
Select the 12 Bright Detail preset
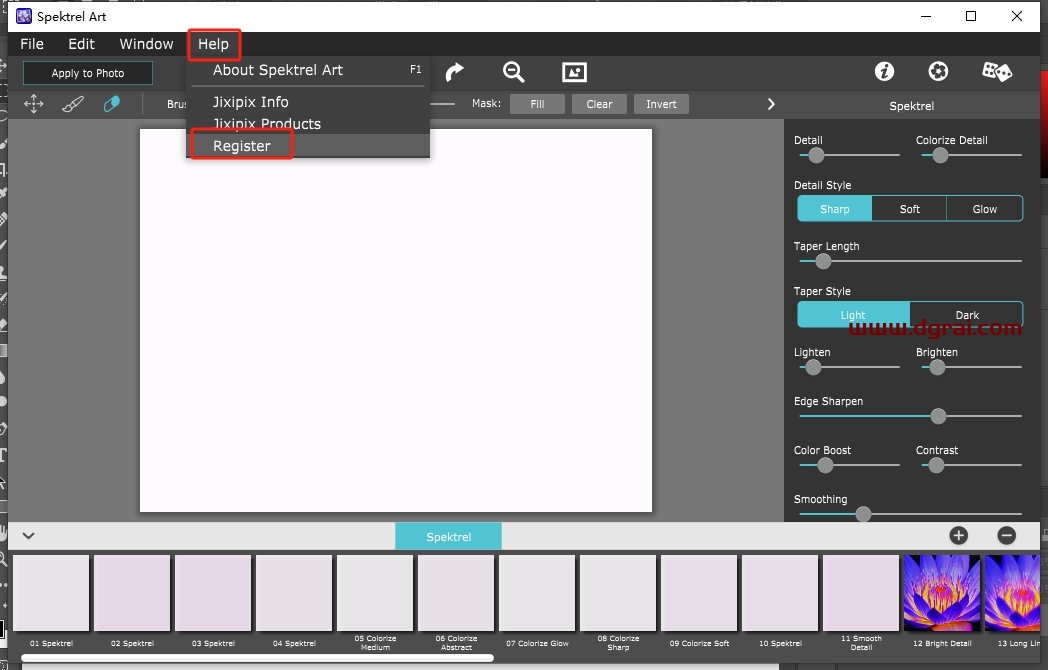[942, 593]
